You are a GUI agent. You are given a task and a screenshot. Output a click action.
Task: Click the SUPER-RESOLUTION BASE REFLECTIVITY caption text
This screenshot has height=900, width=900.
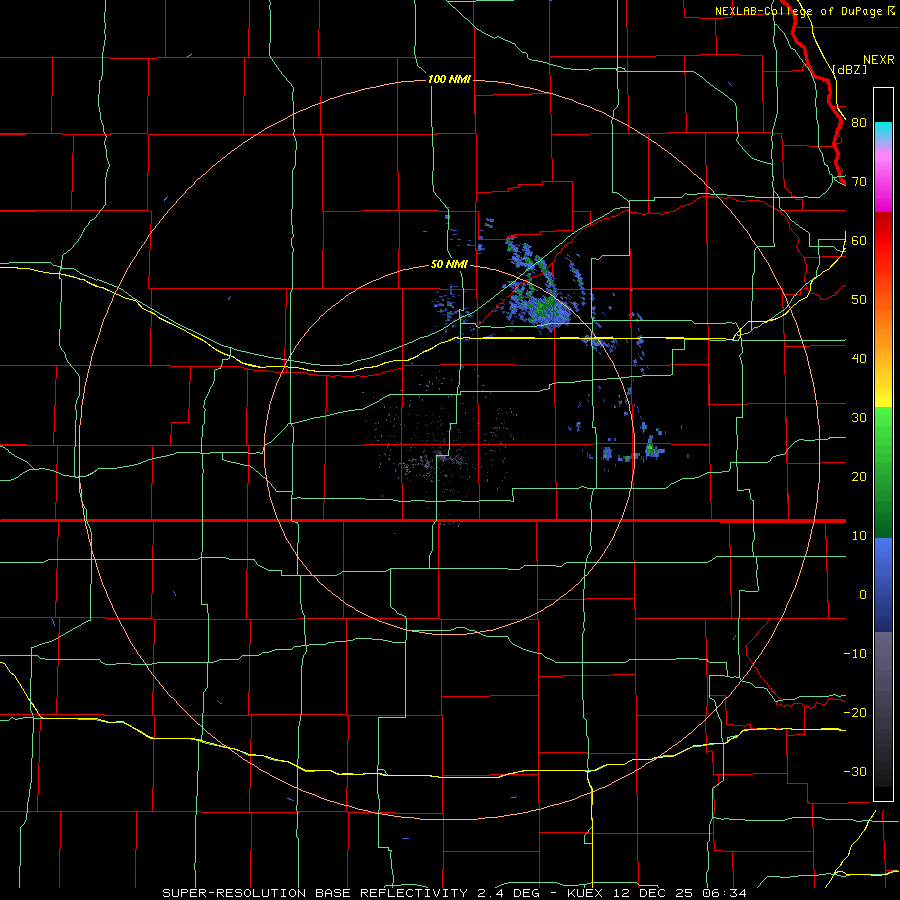[315, 893]
